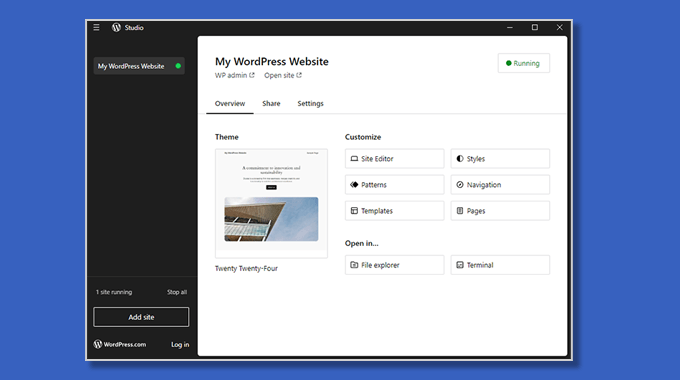This screenshot has width=680, height=380.
Task: Select My WordPress Website in sidebar
Action: click(x=139, y=66)
